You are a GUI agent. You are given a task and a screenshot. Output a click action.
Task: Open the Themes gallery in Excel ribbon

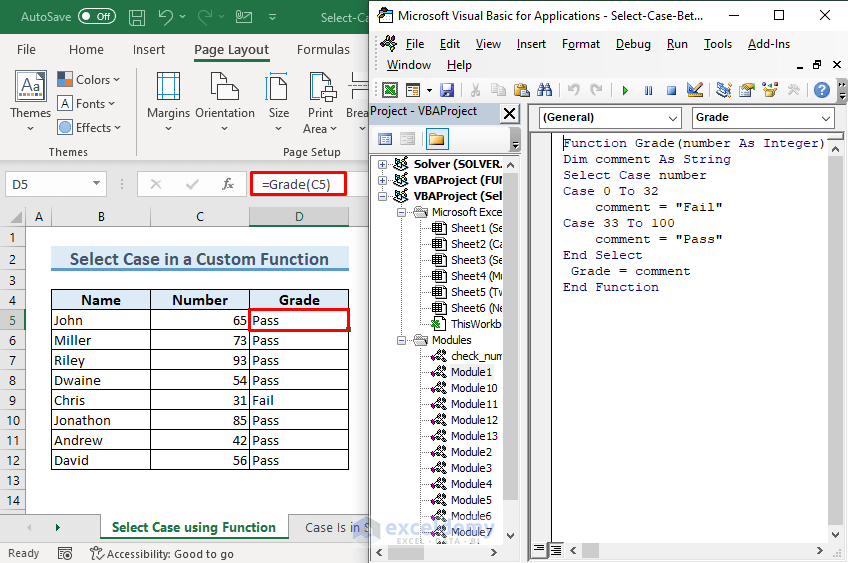pos(30,102)
